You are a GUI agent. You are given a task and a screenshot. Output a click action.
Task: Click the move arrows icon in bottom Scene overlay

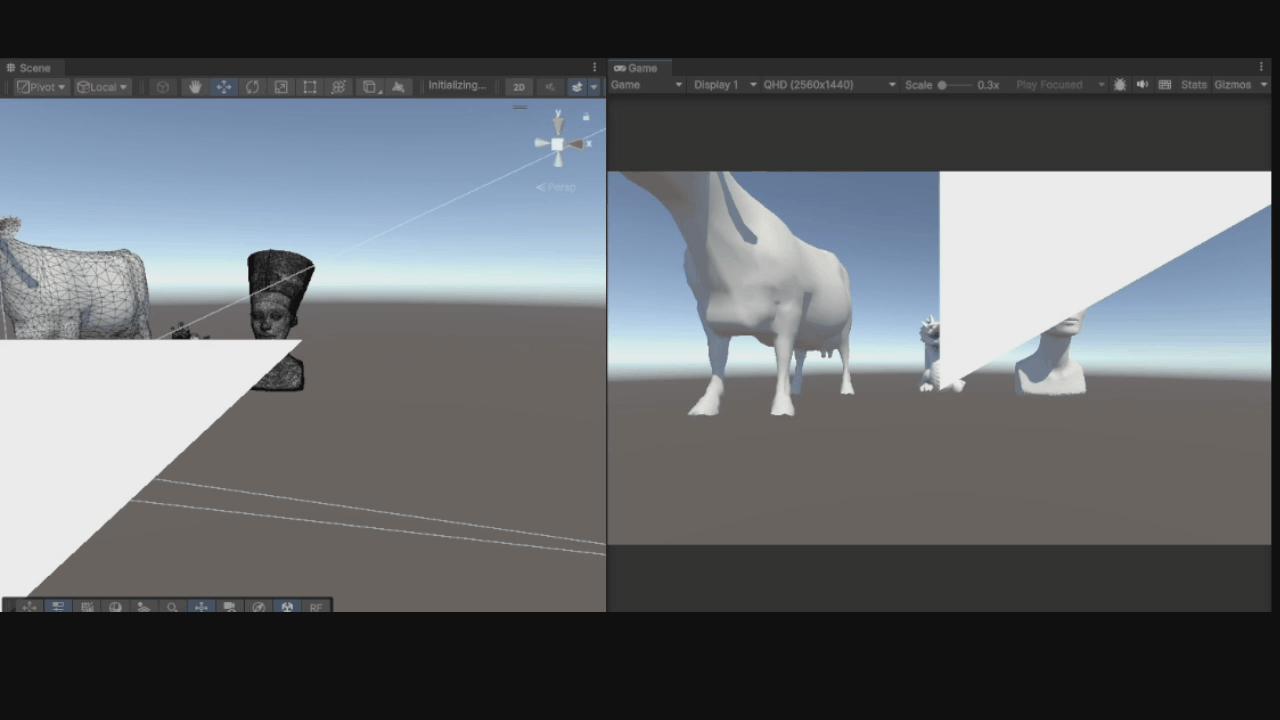[29, 607]
